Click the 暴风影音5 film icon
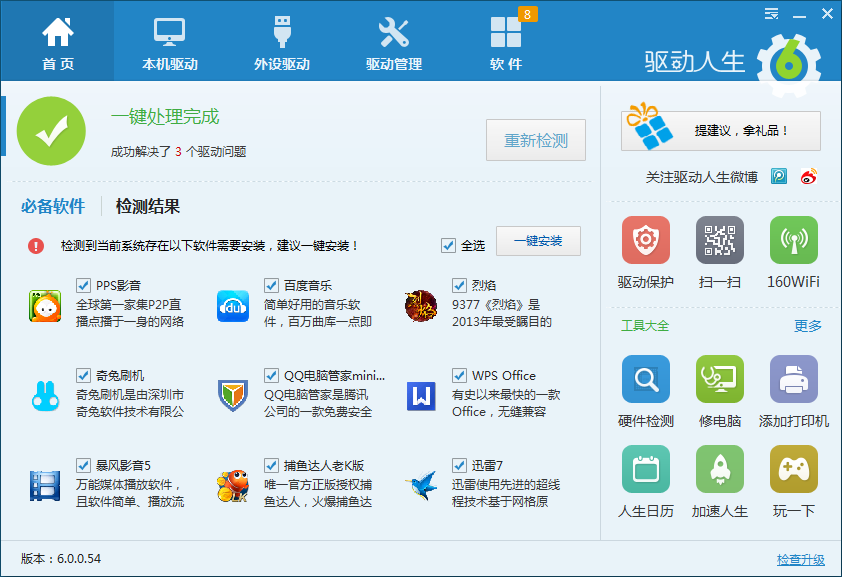Viewport: 842px width, 577px height. (45, 486)
